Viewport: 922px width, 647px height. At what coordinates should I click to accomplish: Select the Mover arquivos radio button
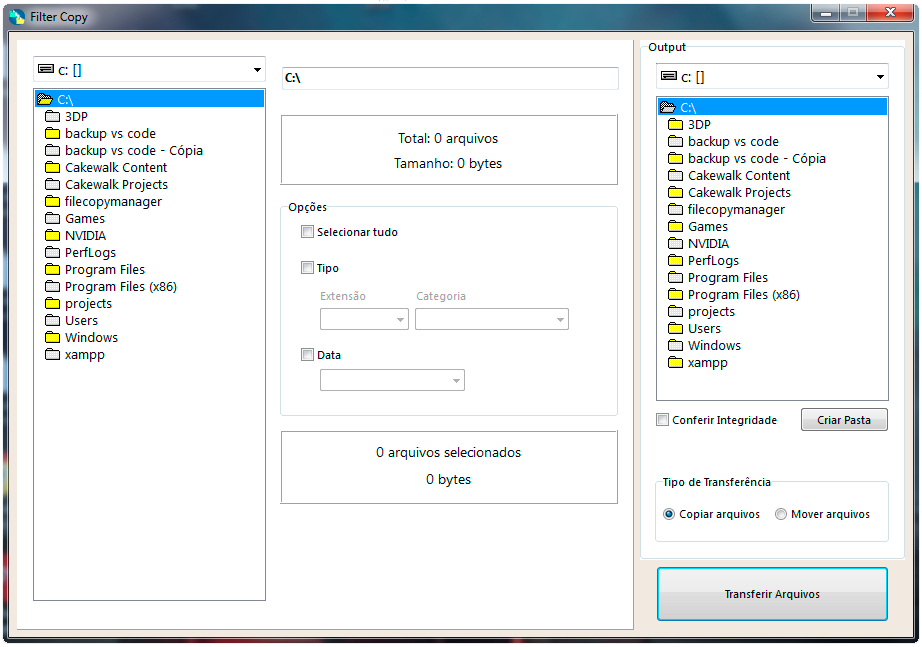tap(780, 514)
